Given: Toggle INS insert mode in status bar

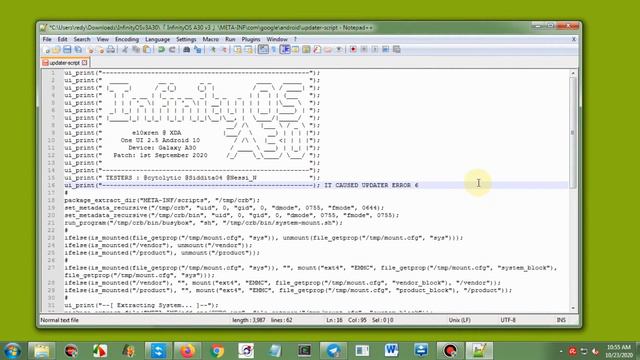Looking at the screenshot, I should point(561,320).
